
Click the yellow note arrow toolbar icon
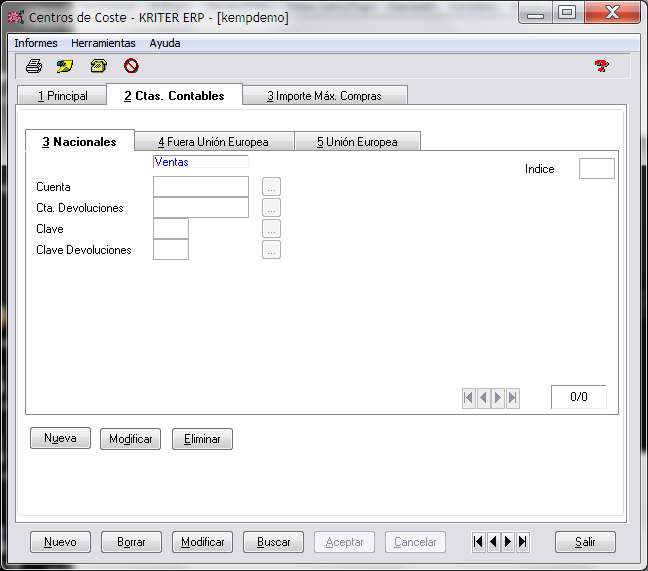pyautogui.click(x=65, y=66)
